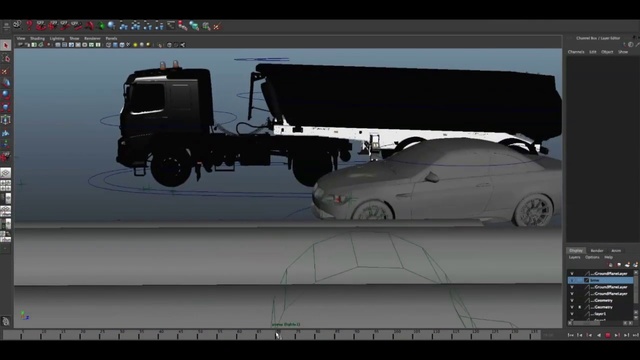Click the blue sphere shelf icon
This screenshot has width=640, height=360.
click(111, 26)
